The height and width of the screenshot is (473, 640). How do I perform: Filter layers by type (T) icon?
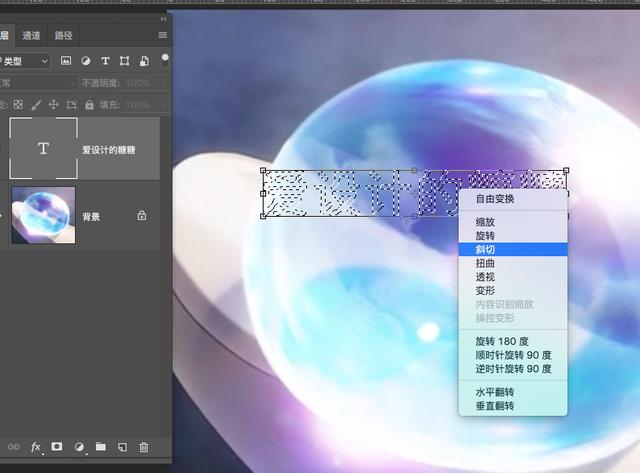coord(105,61)
